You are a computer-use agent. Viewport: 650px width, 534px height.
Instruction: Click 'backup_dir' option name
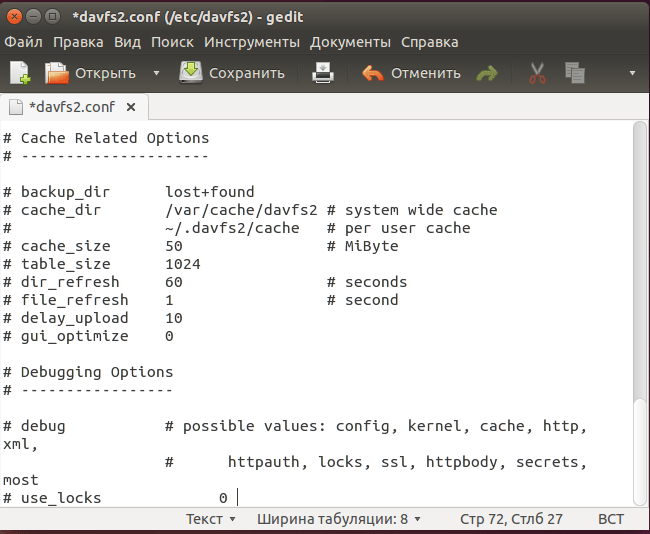click(65, 192)
